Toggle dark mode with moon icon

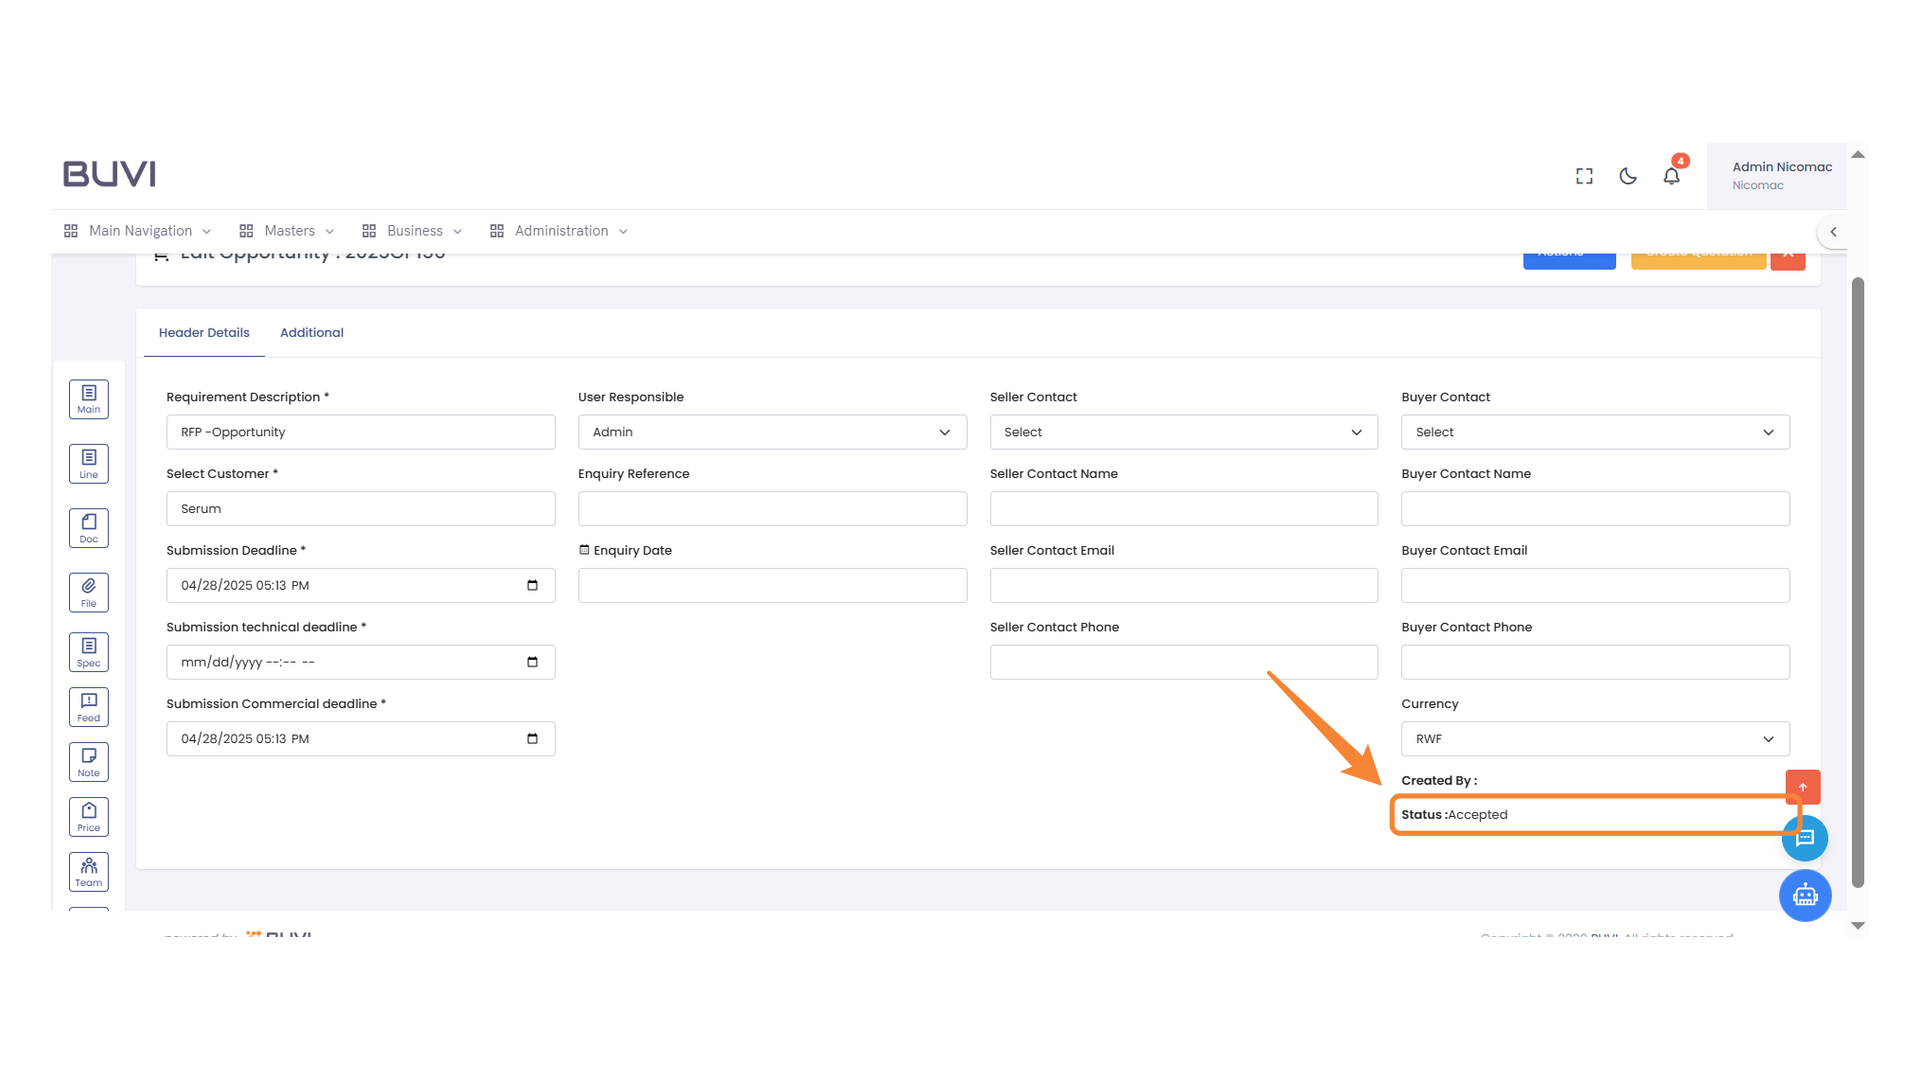(x=1628, y=176)
